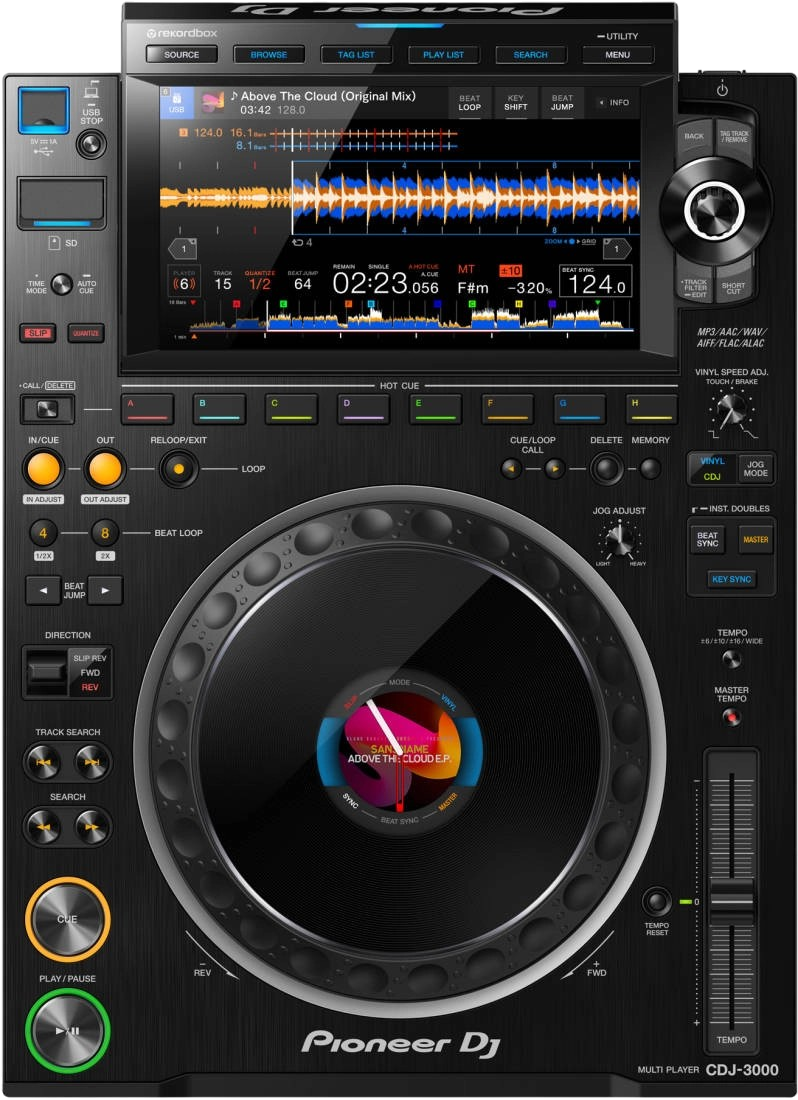The width and height of the screenshot is (798, 1100).
Task: Open the MENU / UTILITY button
Action: pyautogui.click(x=618, y=55)
